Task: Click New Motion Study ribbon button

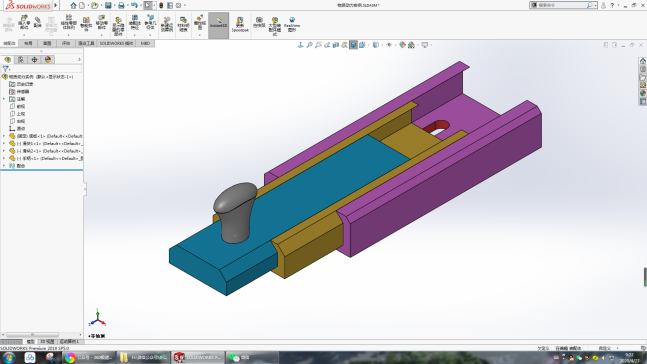Action: pyautogui.click(x=167, y=25)
